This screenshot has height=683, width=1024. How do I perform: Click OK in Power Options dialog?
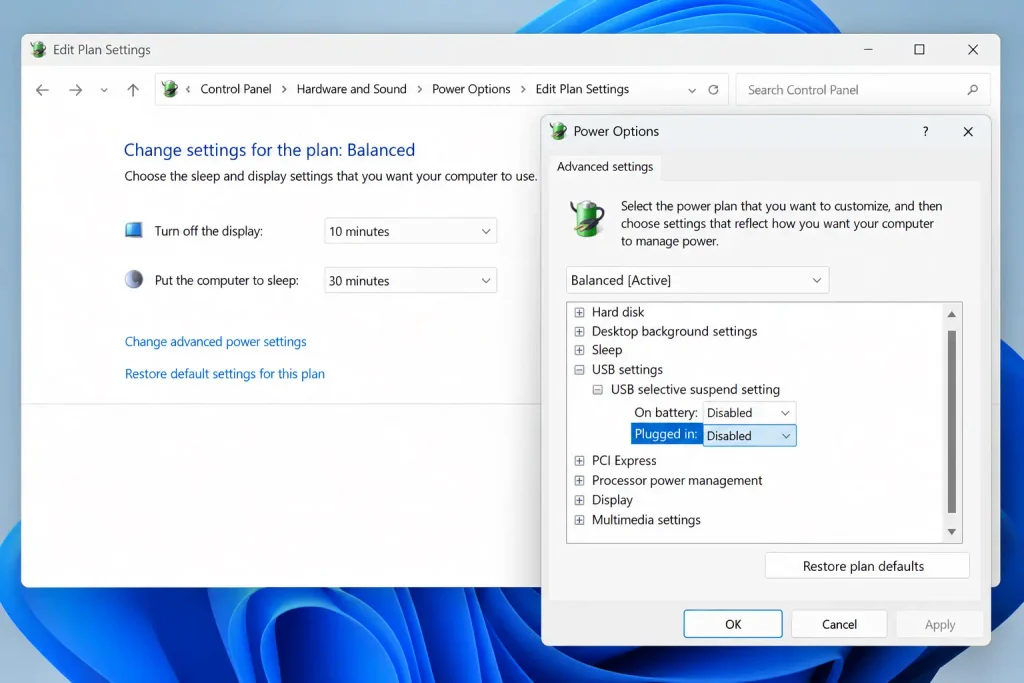click(x=733, y=624)
